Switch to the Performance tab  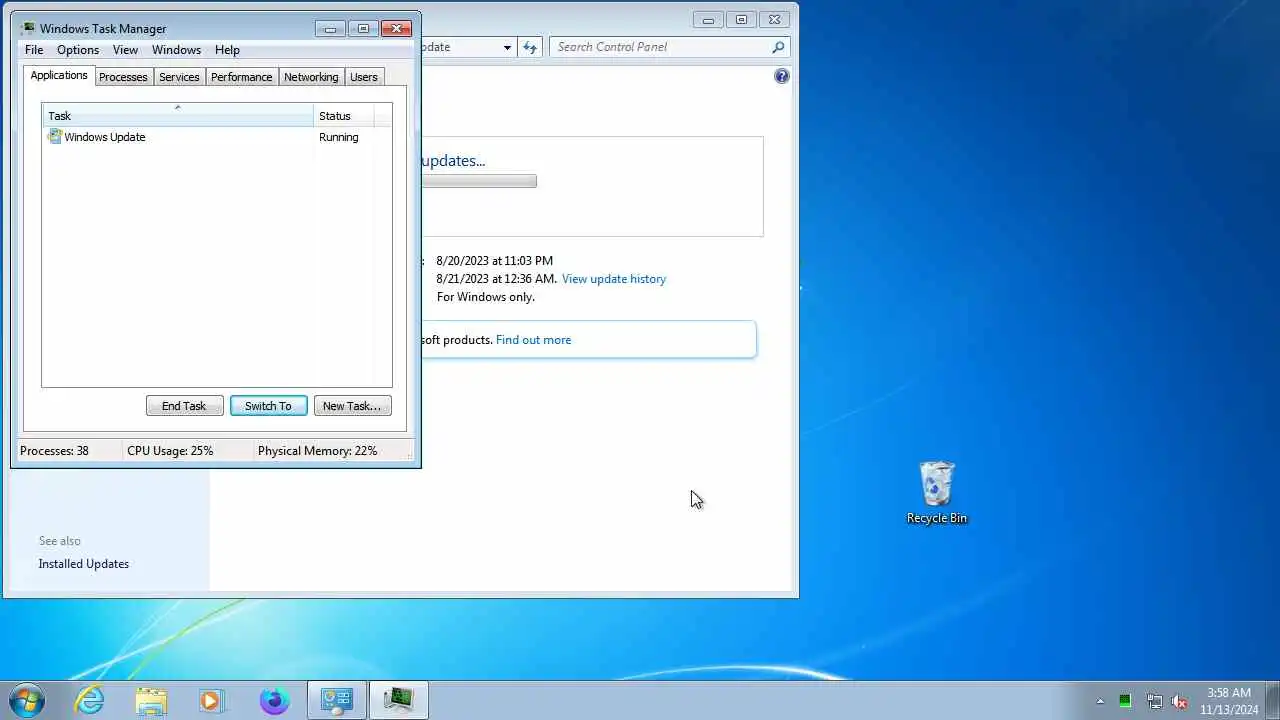241,77
